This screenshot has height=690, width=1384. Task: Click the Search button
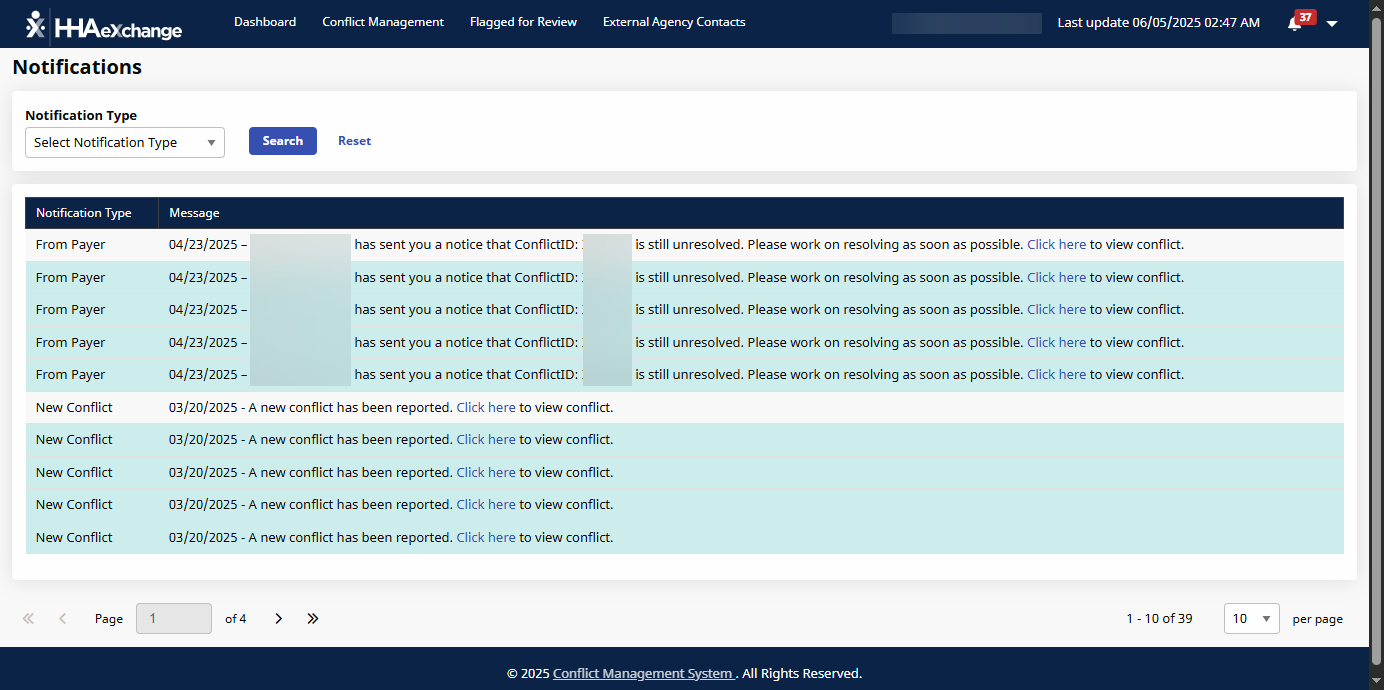point(283,141)
